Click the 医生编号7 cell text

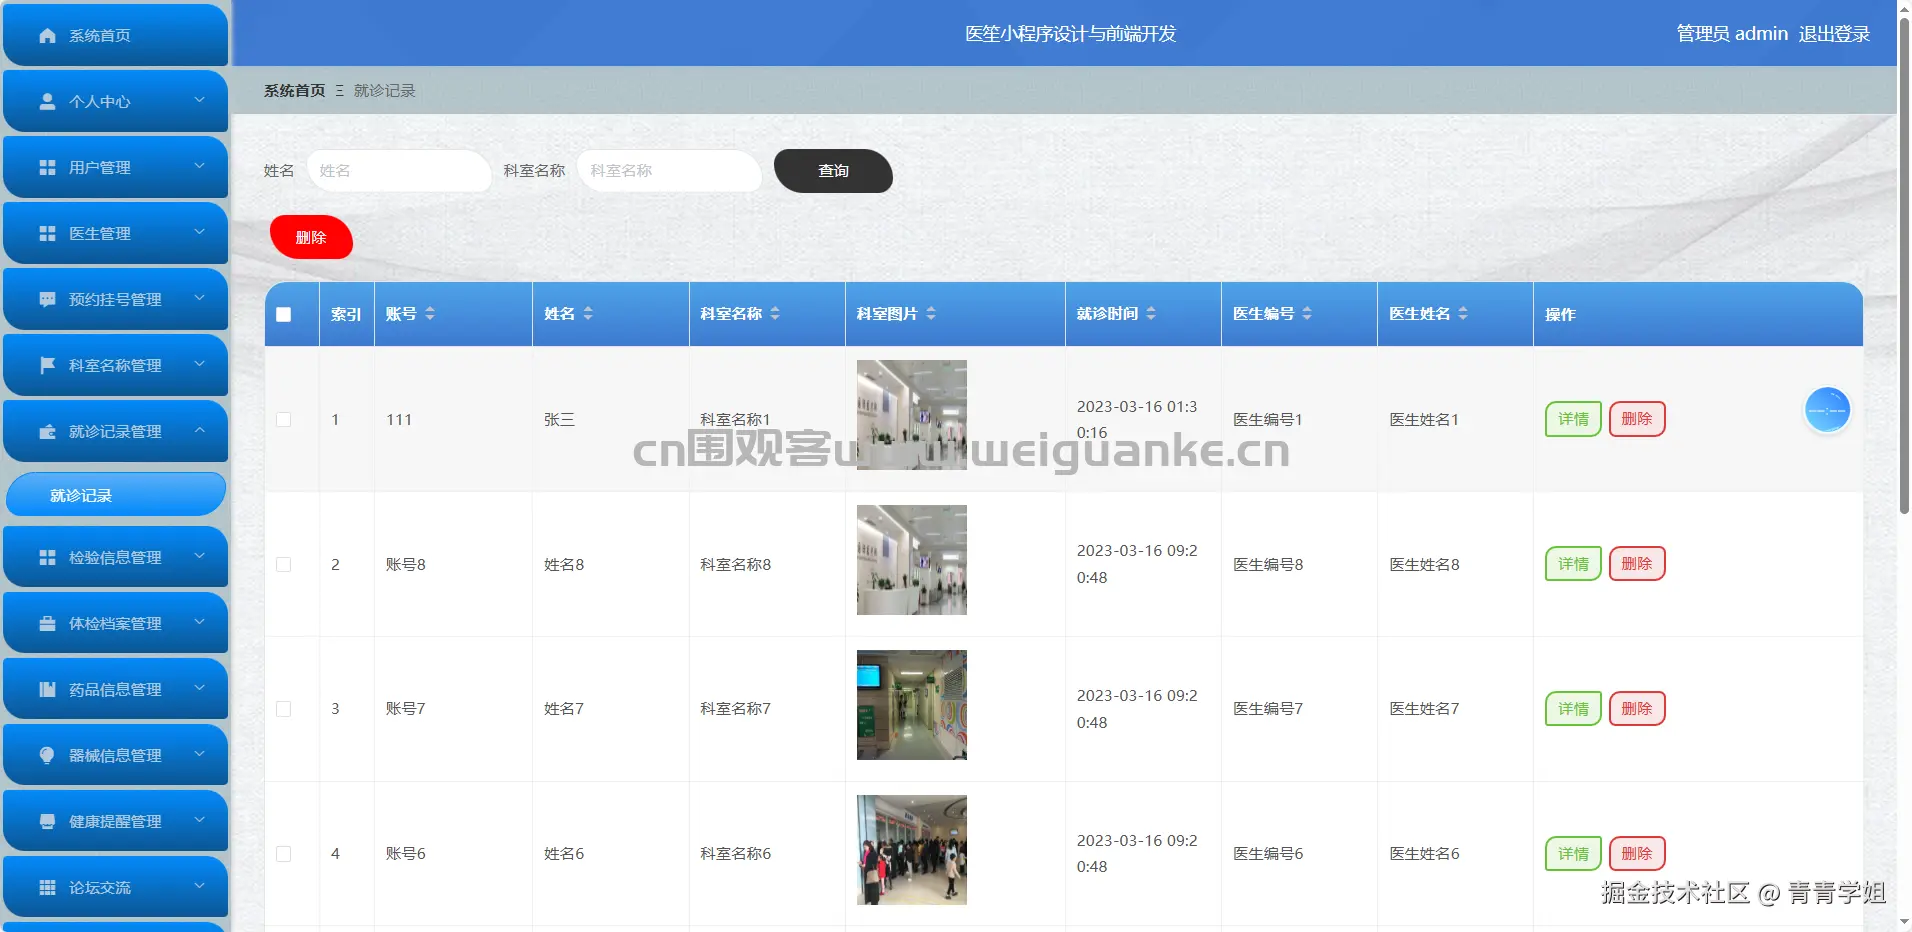click(1268, 709)
